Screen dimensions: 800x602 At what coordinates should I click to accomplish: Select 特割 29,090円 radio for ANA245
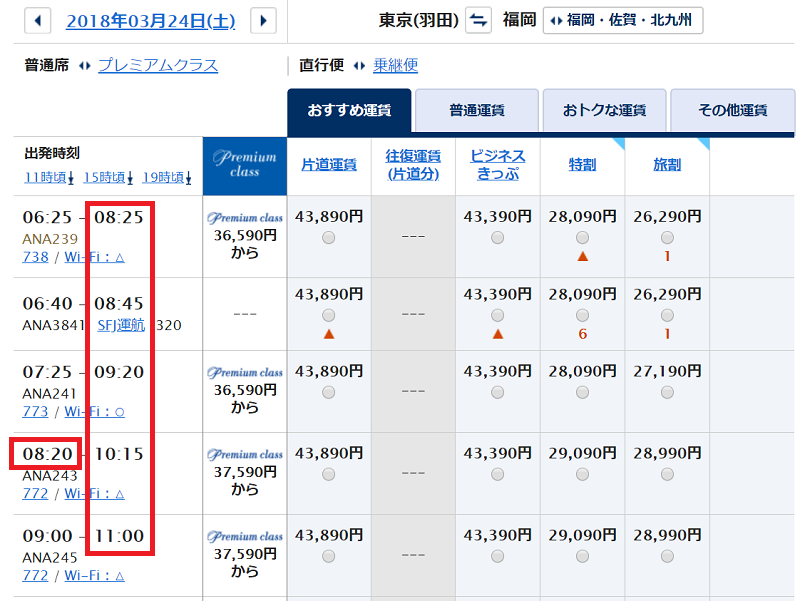click(583, 556)
